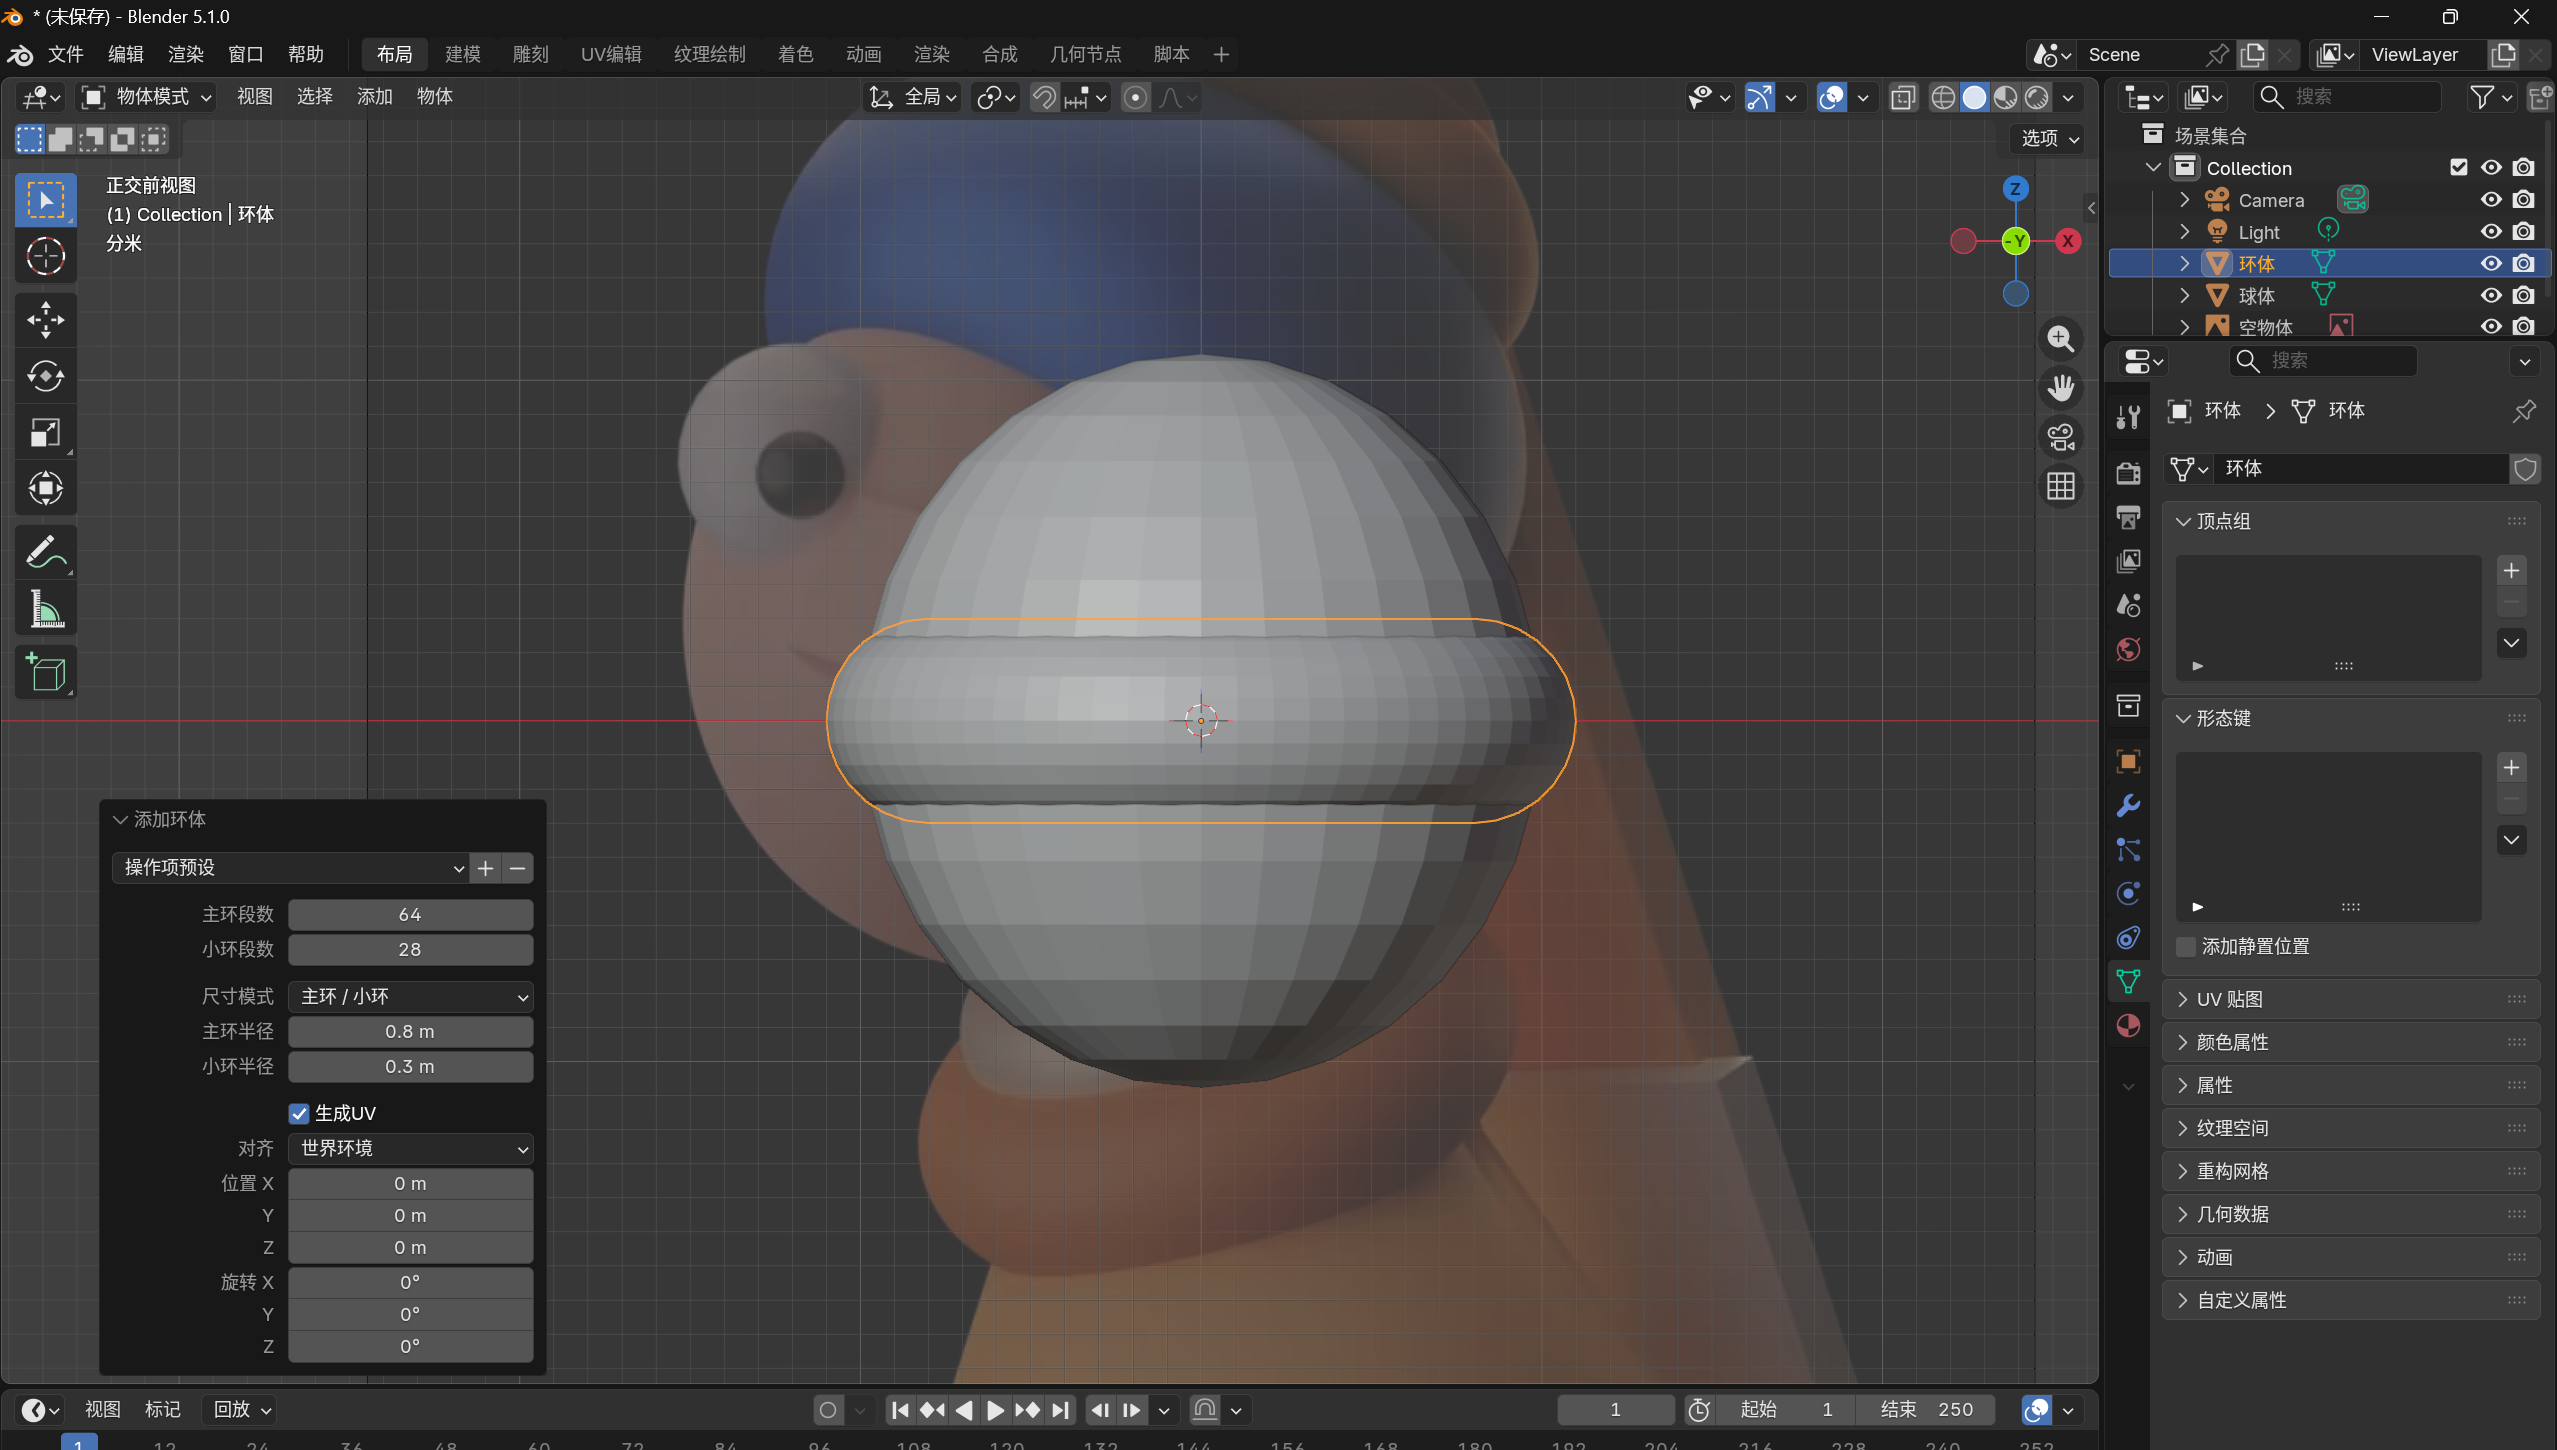
Task: Switch to the 建模 workspace tab
Action: pos(462,54)
